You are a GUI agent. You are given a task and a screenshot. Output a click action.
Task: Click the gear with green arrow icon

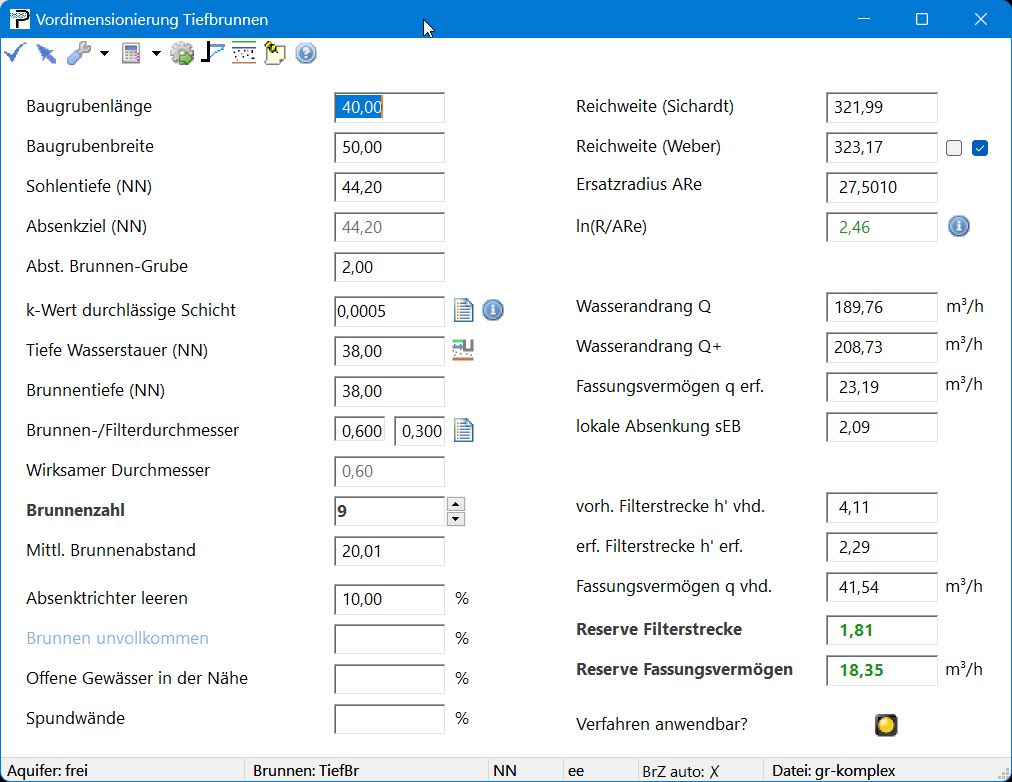click(182, 54)
